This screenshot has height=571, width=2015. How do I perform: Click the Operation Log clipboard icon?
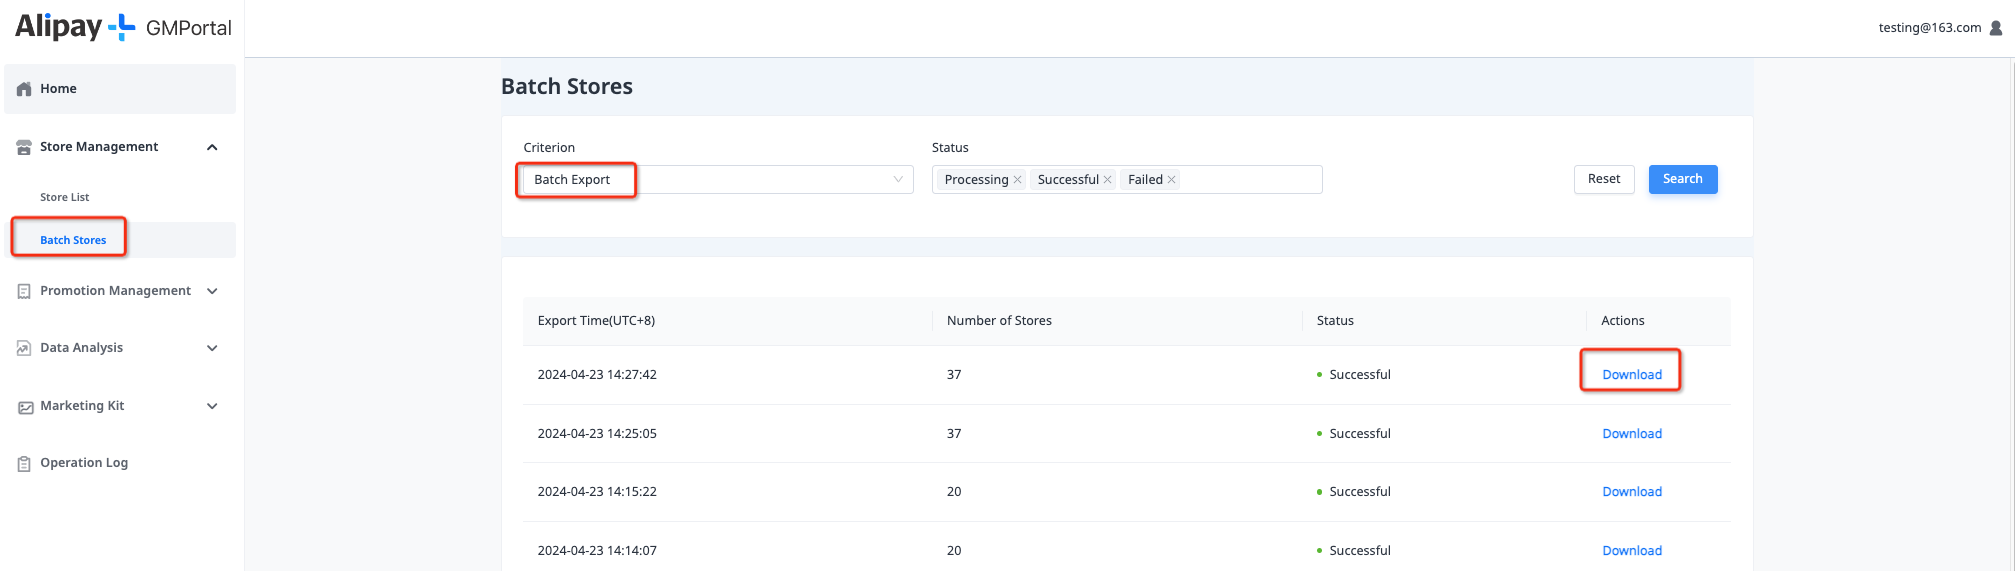(x=24, y=463)
